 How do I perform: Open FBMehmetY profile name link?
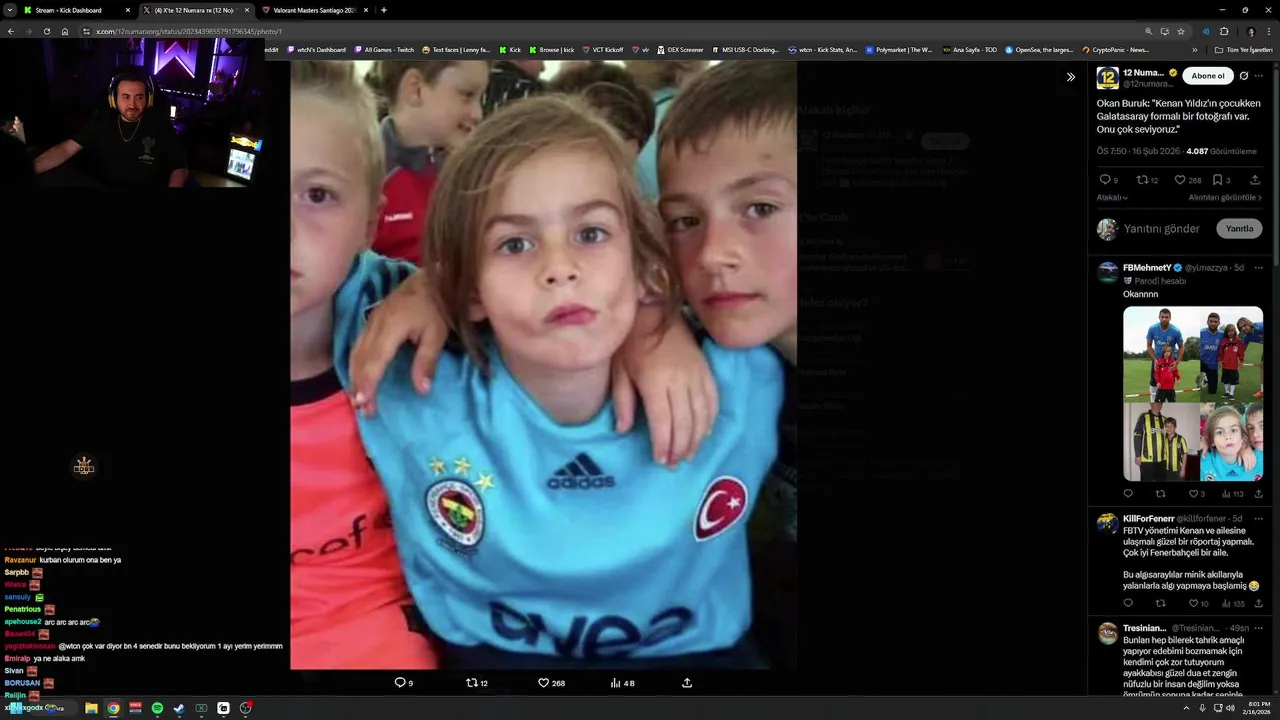pos(1146,267)
